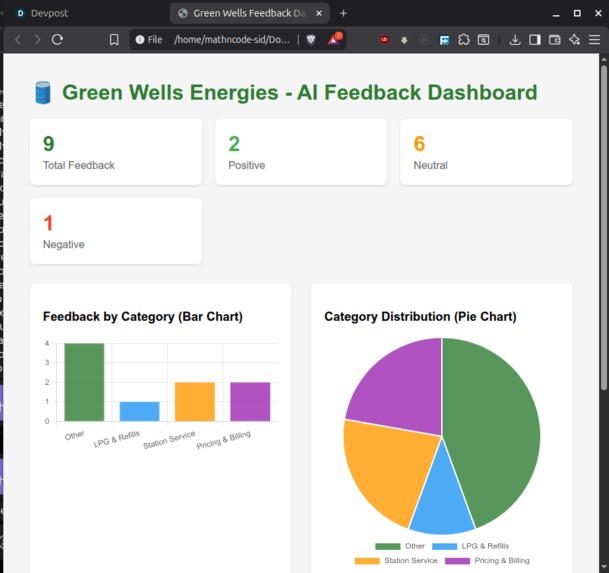Open the blue square extension icon
The image size is (609, 573).
pyautogui.click(x=444, y=40)
